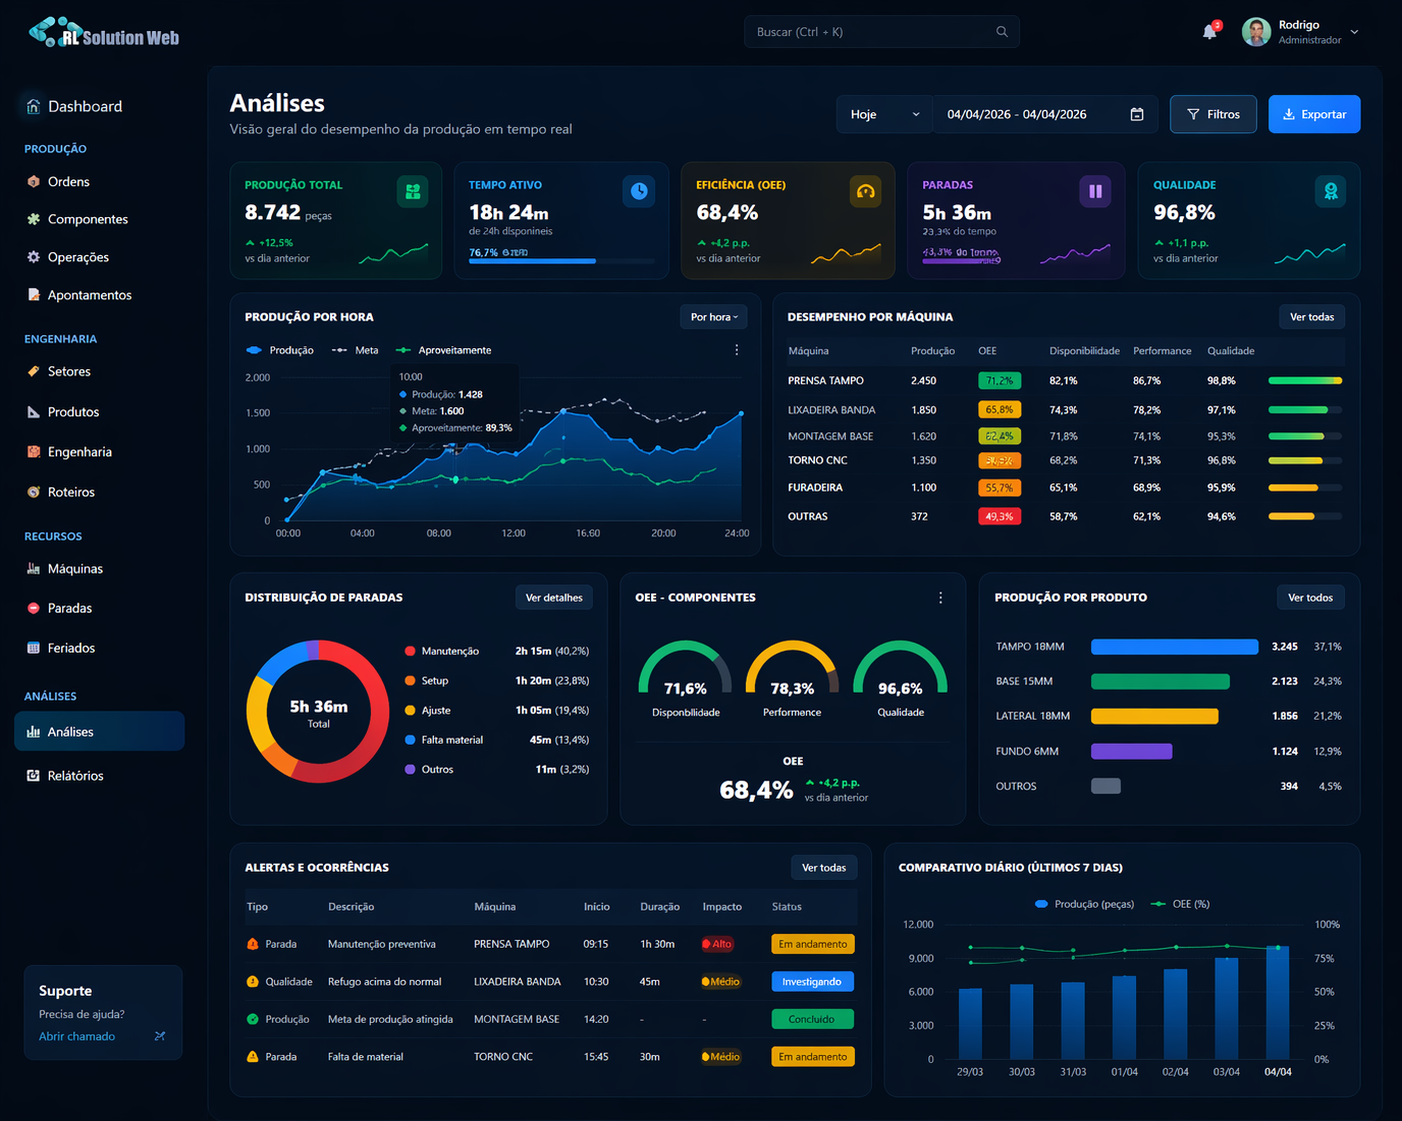Click the Tempo Ativo clock icon
This screenshot has width=1402, height=1121.
pos(638,191)
